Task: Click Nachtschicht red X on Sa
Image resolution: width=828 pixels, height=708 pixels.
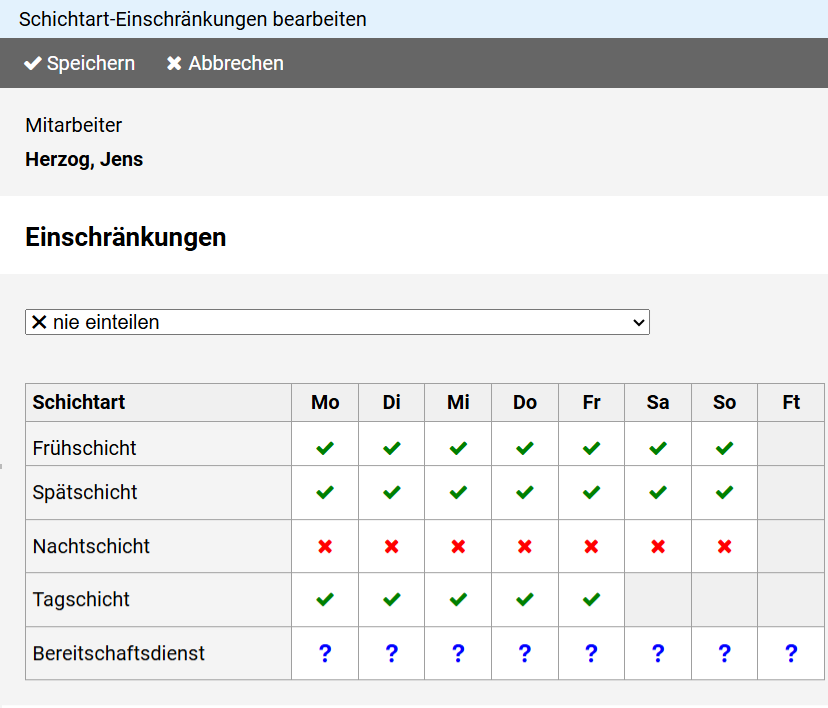Action: (x=657, y=546)
